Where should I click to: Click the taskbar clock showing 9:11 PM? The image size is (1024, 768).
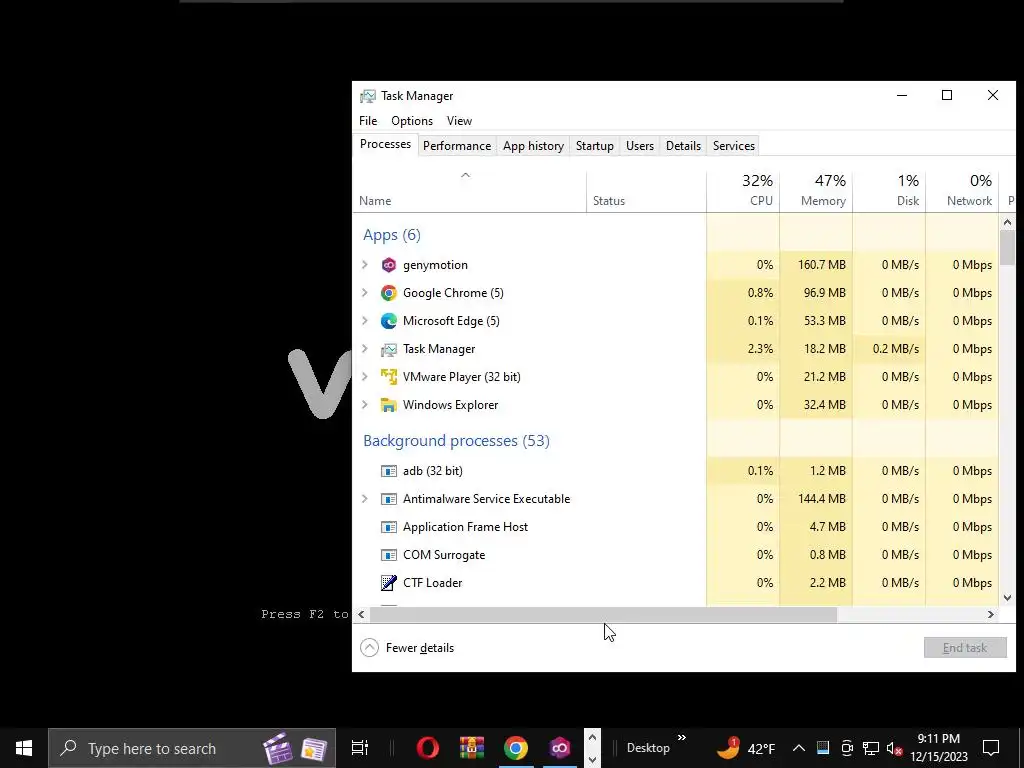click(x=938, y=748)
